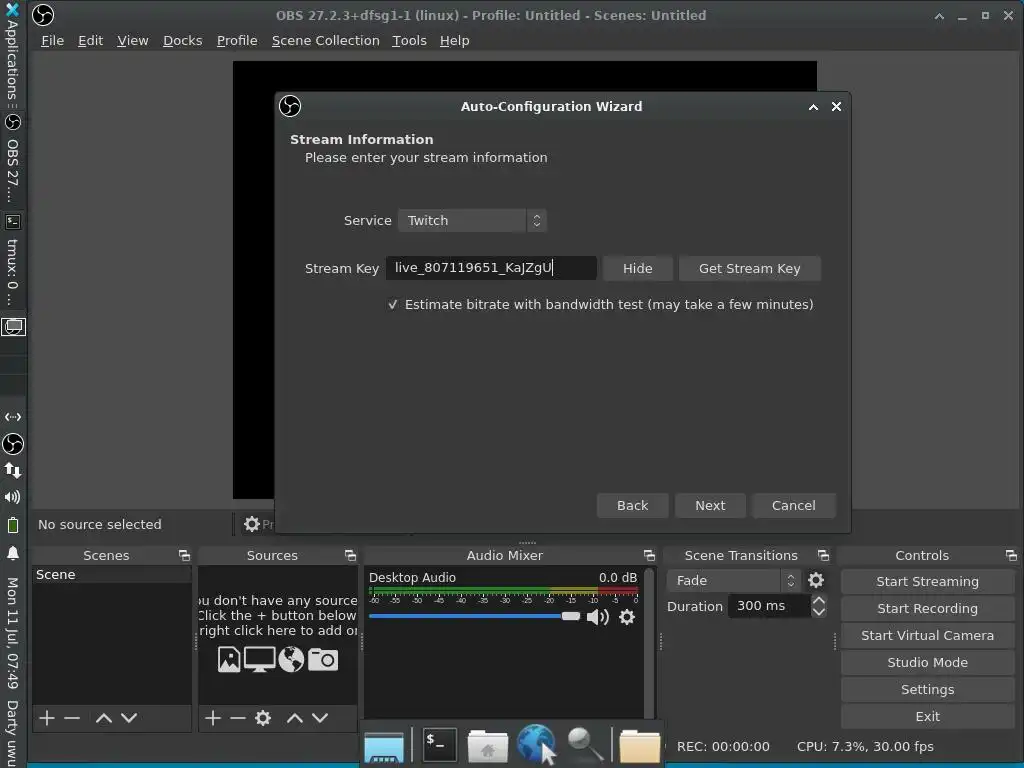Viewport: 1024px width, 768px height.
Task: Open source properties gear in Sources toolbar
Action: 263,718
